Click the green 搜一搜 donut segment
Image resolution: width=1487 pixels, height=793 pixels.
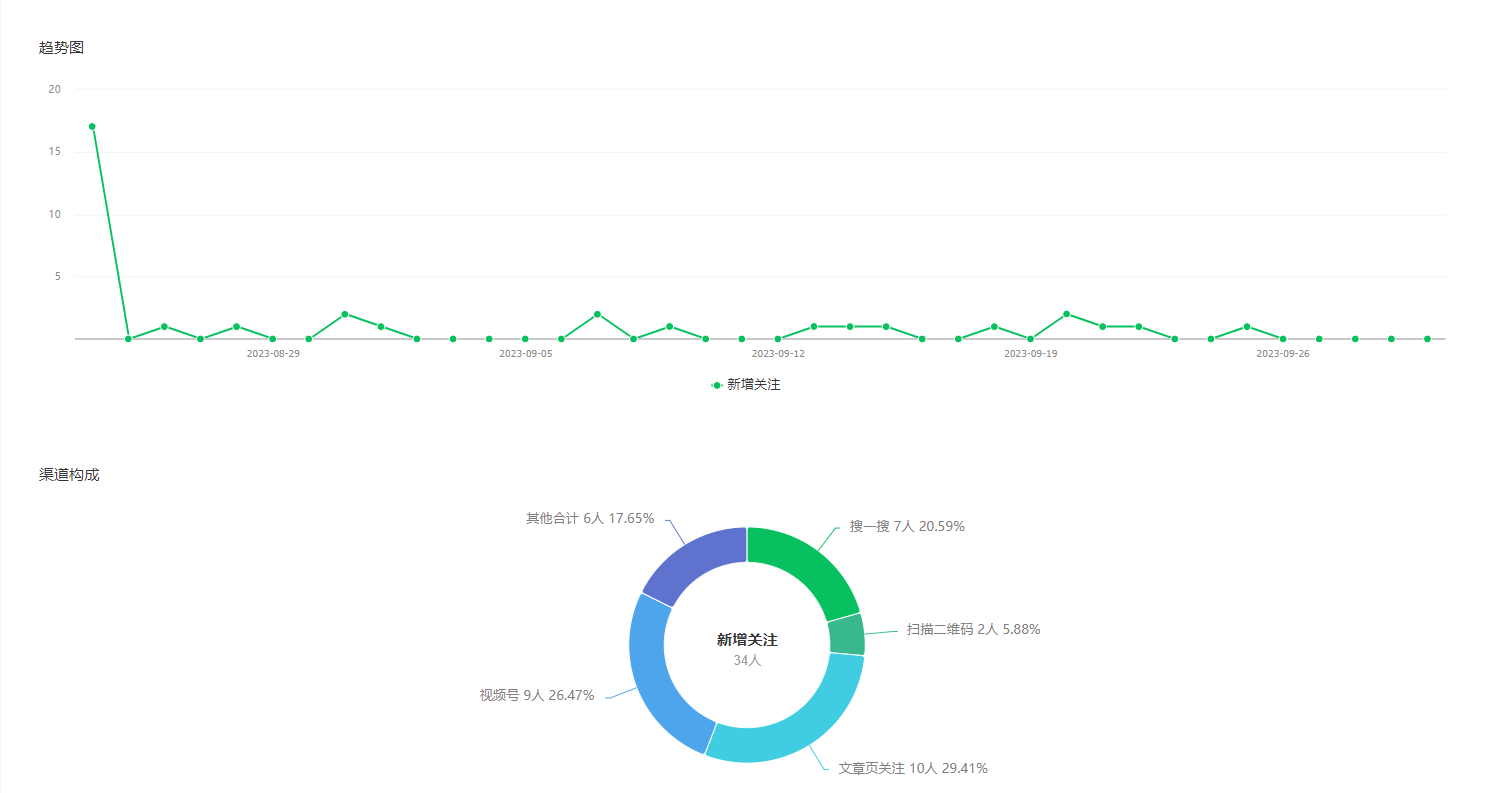pyautogui.click(x=806, y=563)
